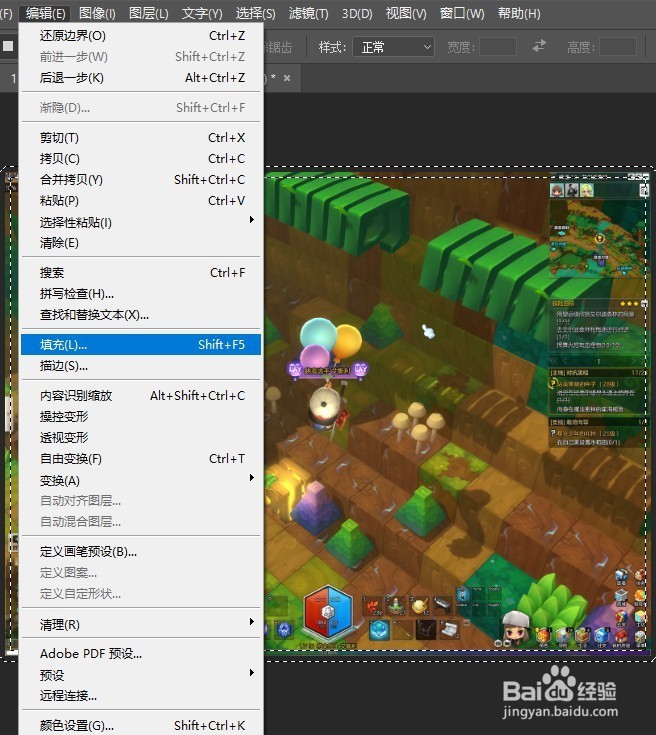The width and height of the screenshot is (656, 735).
Task: Open 拼写检查(H)... from menu
Action: tap(141, 293)
